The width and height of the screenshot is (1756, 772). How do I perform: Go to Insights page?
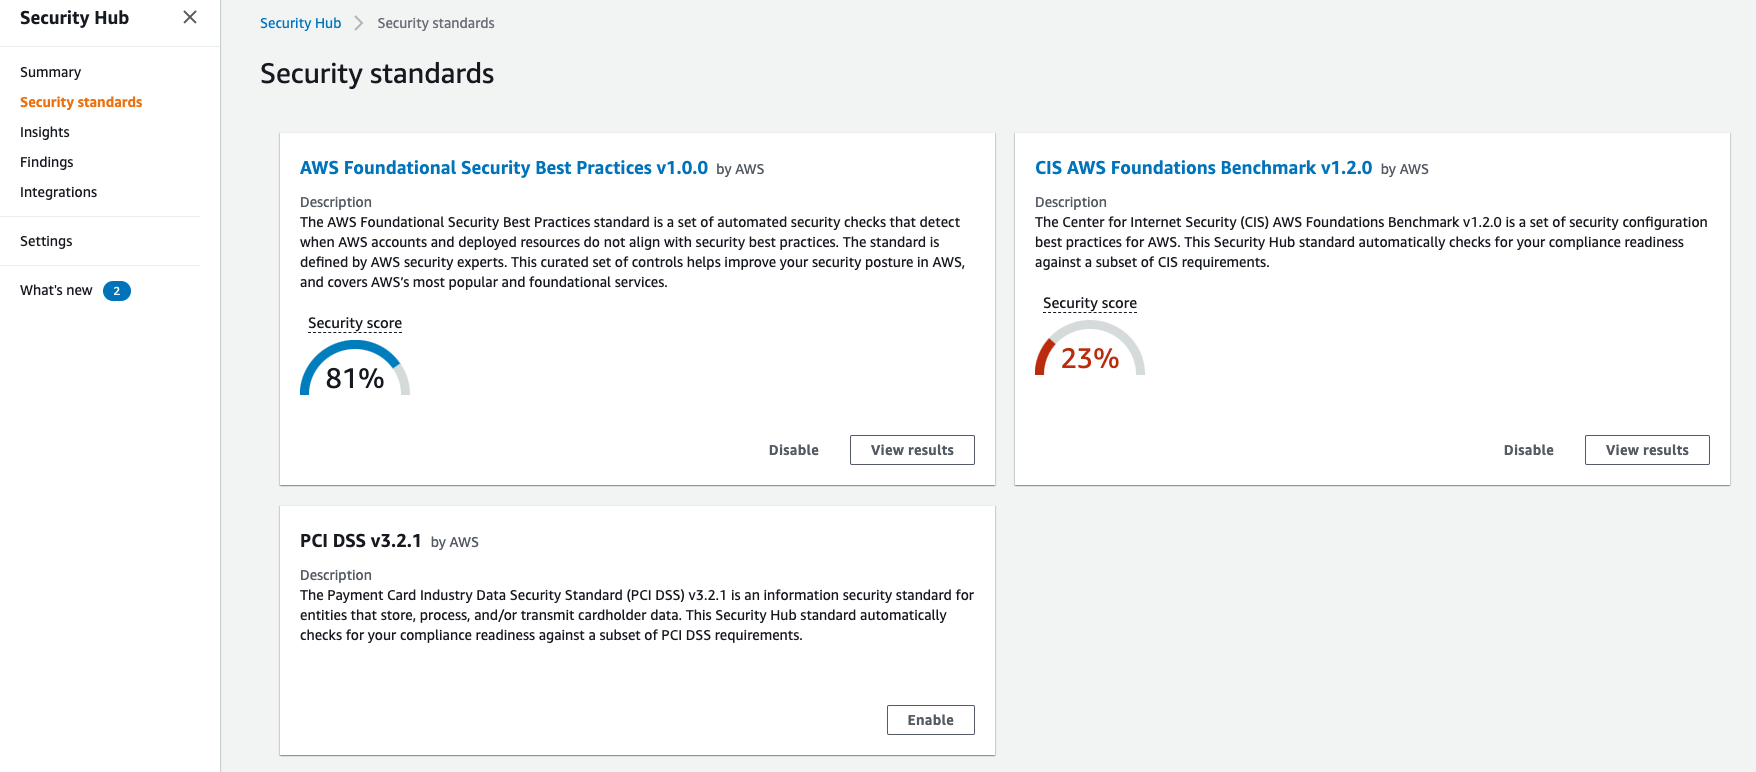click(x=45, y=132)
